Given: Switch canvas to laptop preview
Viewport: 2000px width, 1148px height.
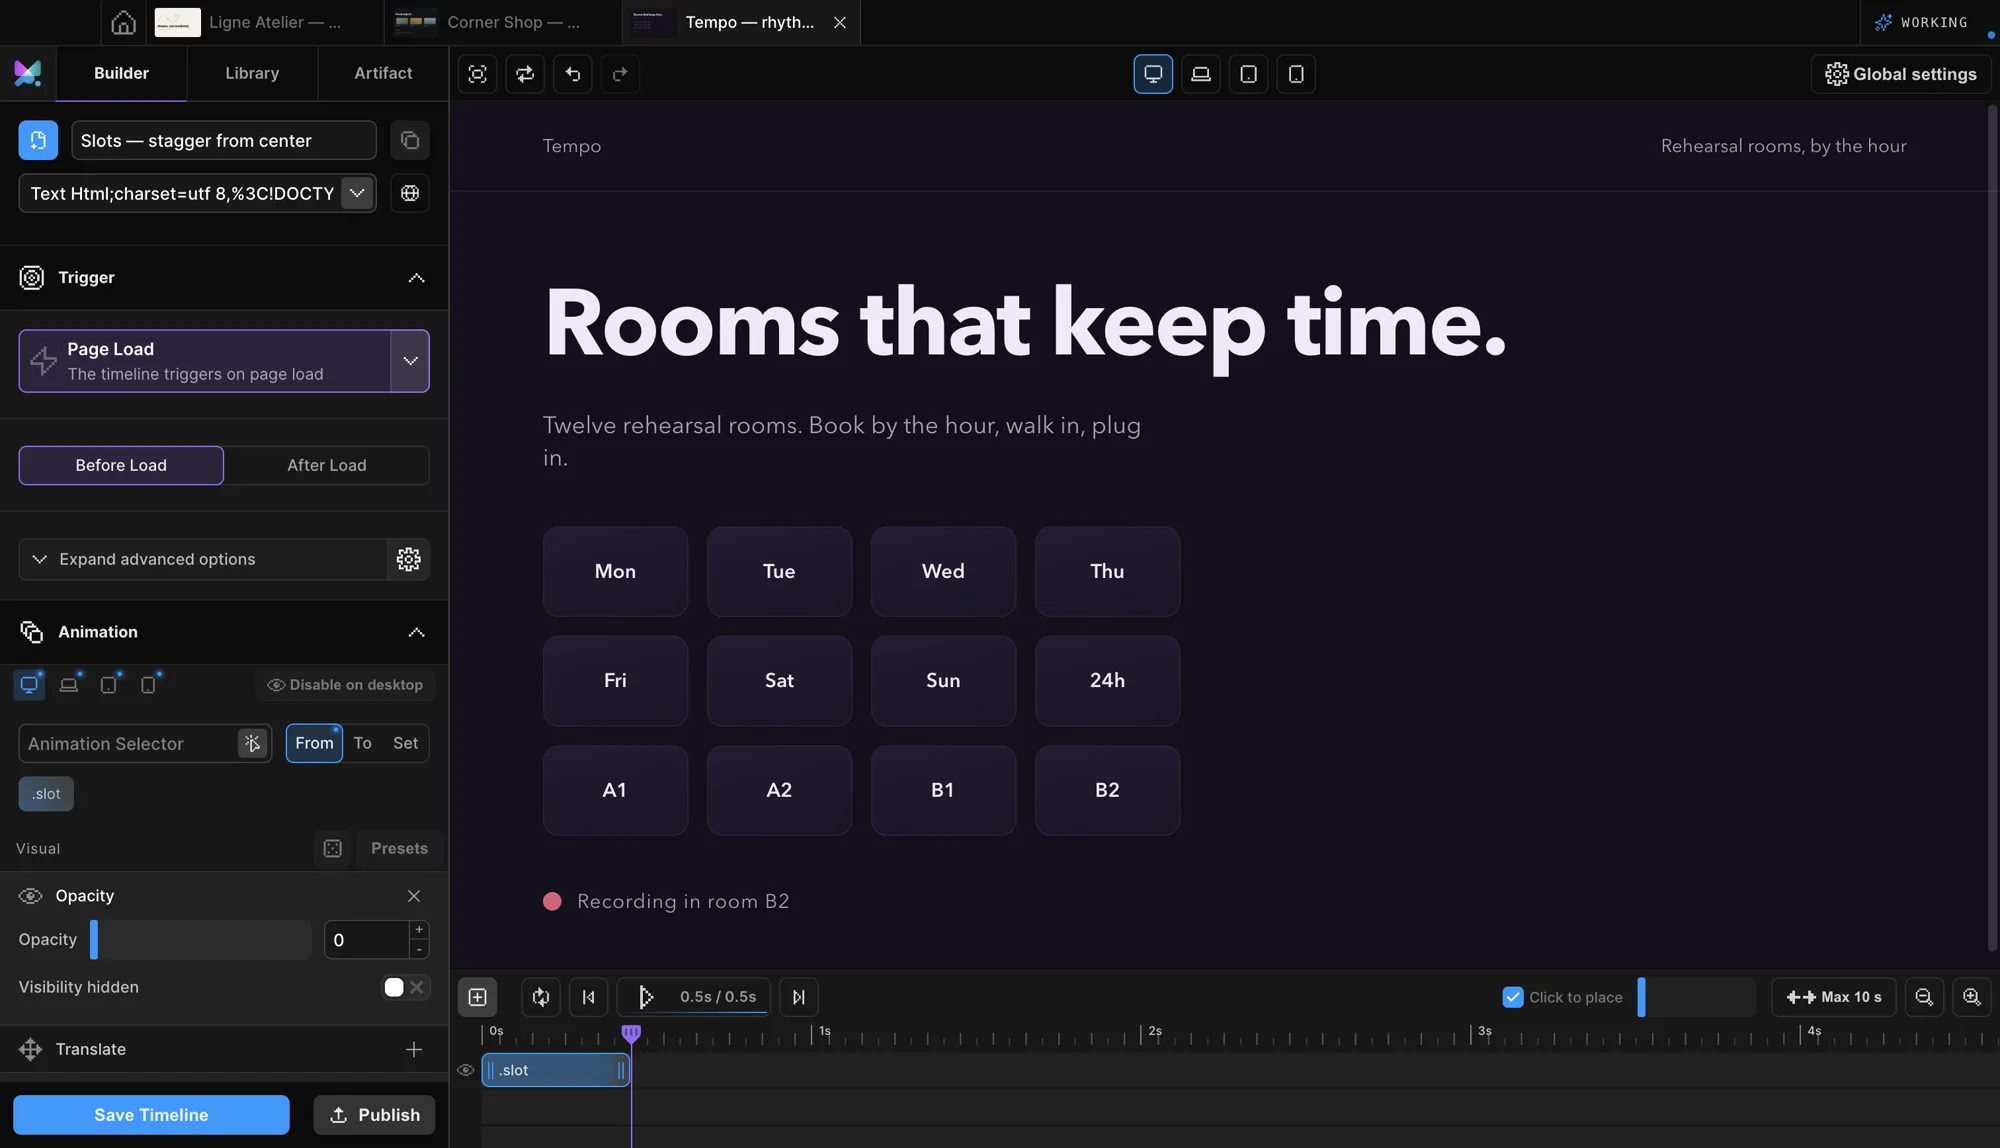Looking at the screenshot, I should (1201, 74).
